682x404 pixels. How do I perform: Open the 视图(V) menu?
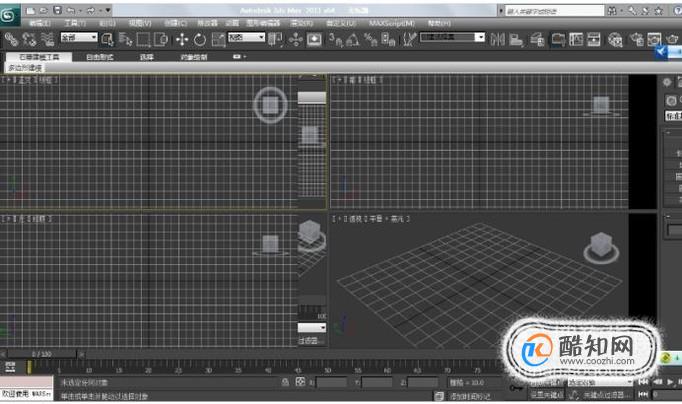coord(140,23)
